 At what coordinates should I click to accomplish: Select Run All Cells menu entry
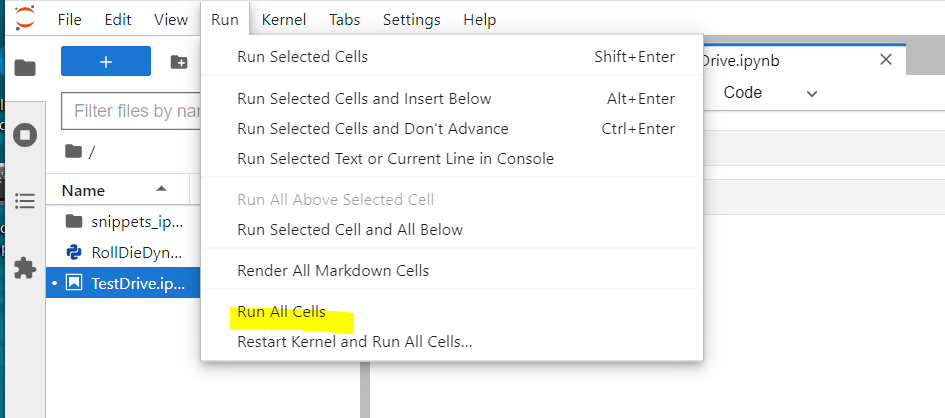click(281, 312)
